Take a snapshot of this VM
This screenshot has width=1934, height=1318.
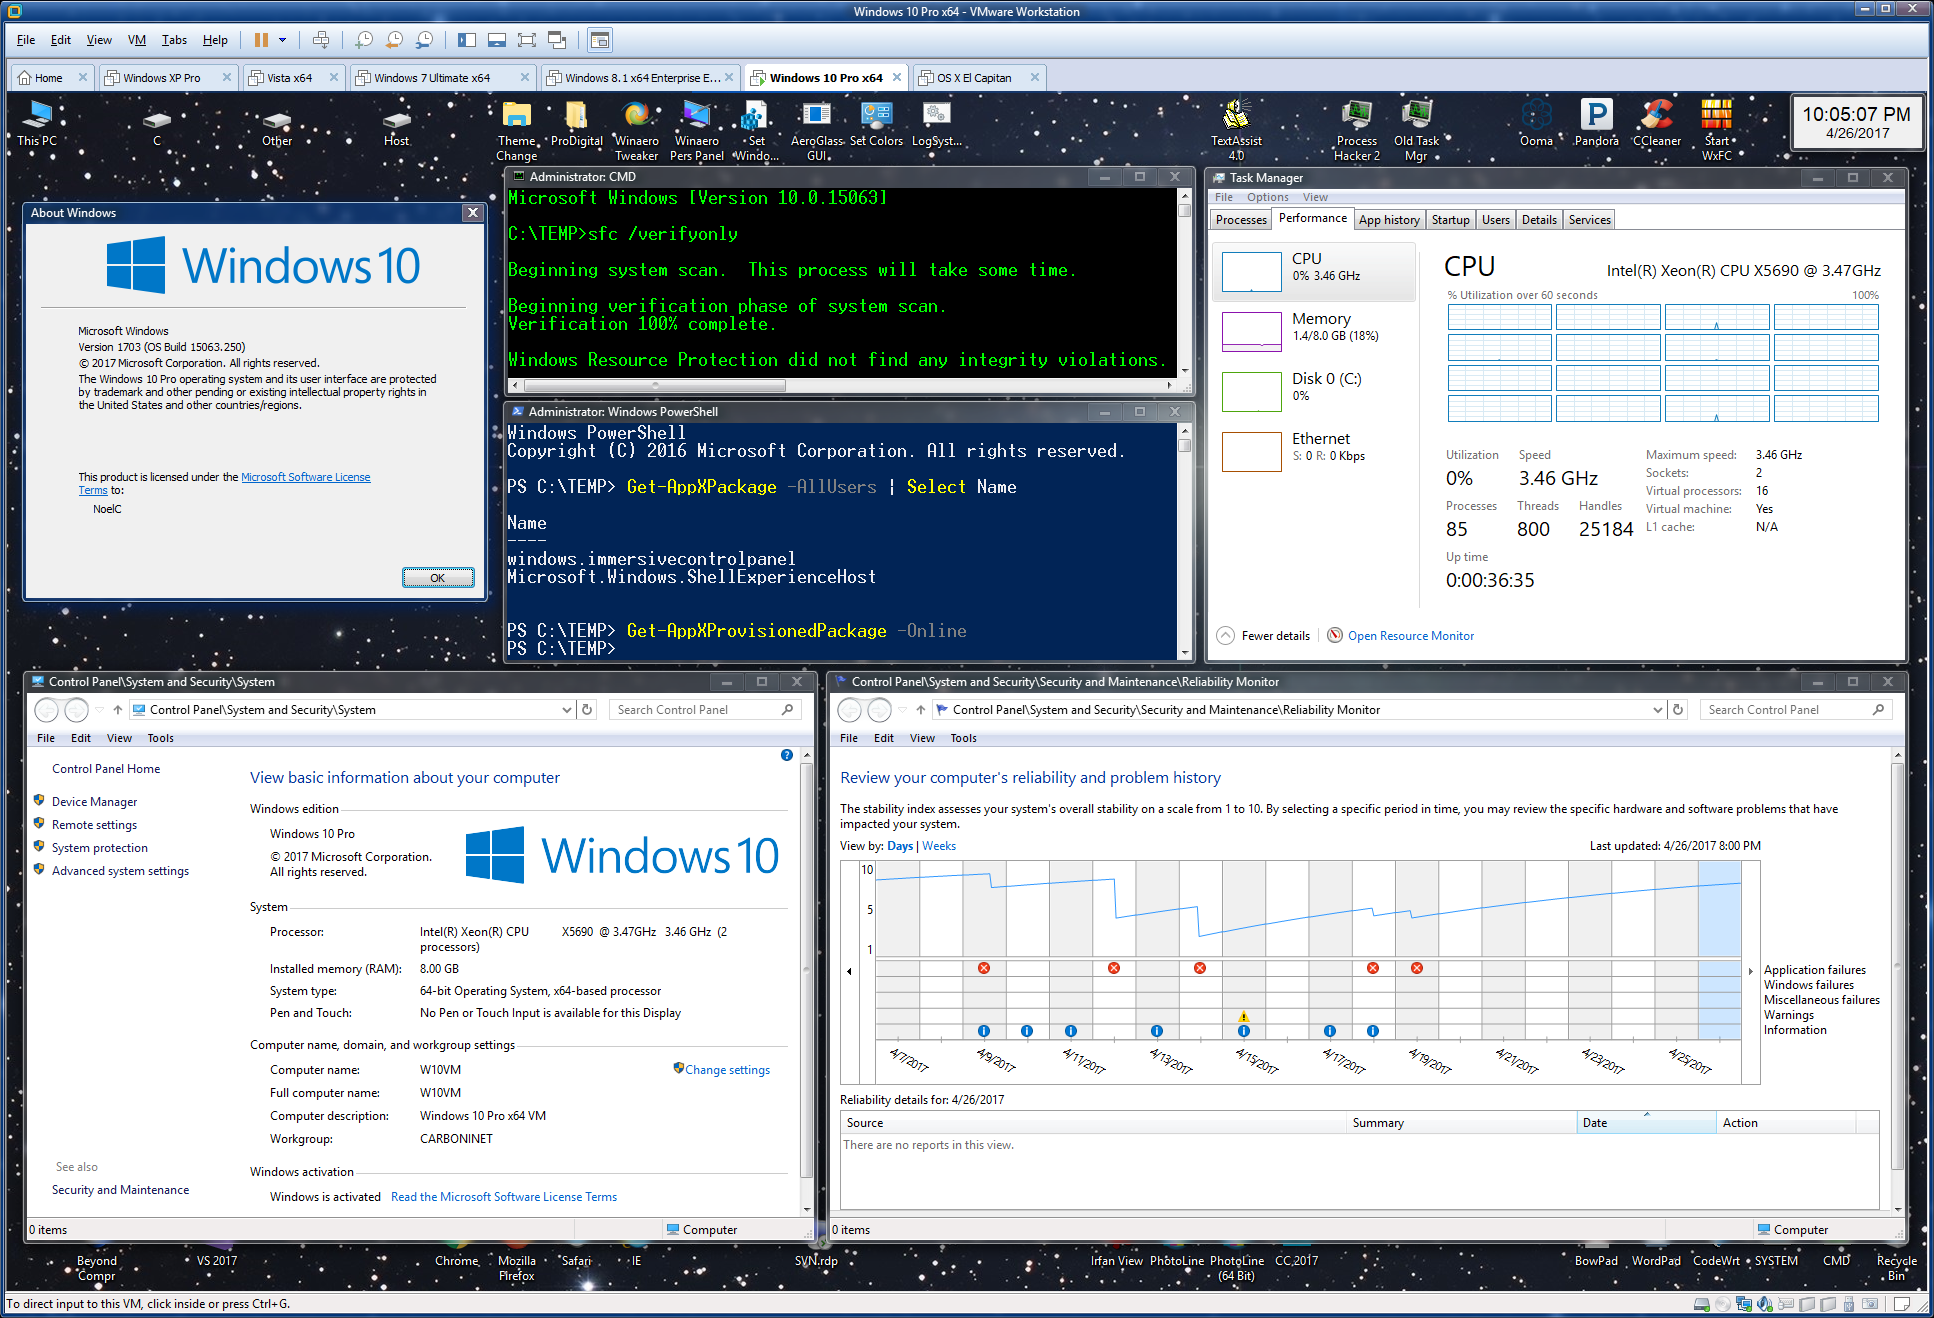coord(364,40)
